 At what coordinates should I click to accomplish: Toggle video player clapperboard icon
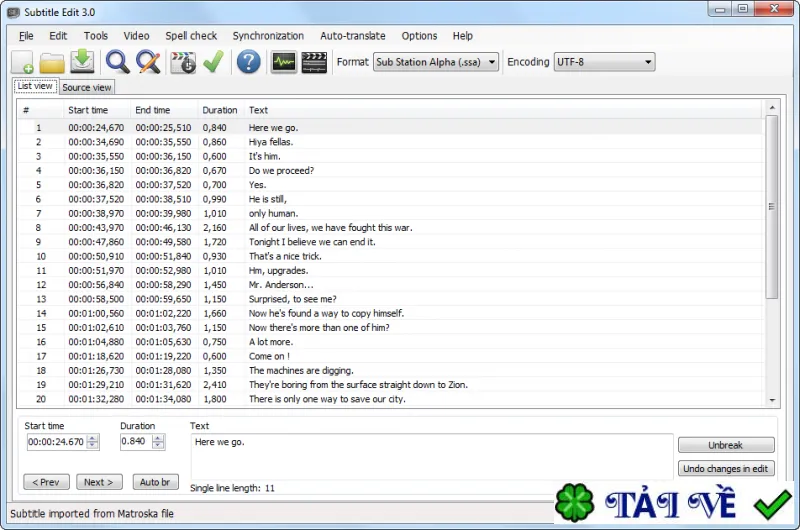[x=314, y=62]
